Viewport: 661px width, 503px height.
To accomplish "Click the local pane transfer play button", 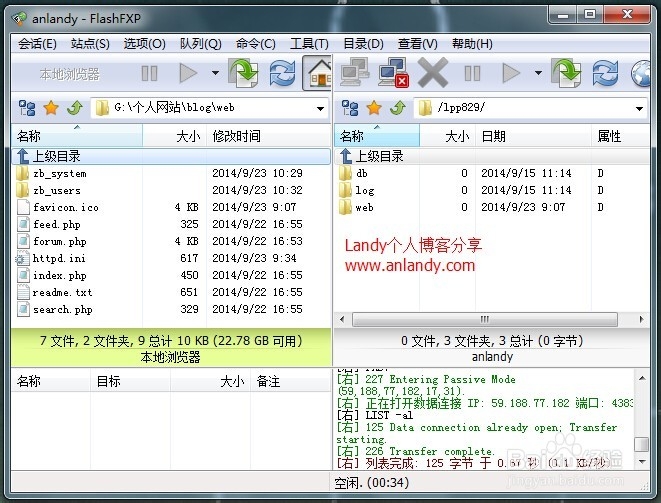I will click(x=188, y=73).
